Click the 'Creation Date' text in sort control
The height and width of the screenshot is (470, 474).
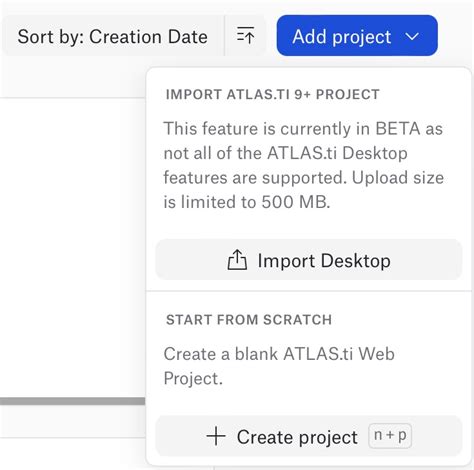point(148,36)
